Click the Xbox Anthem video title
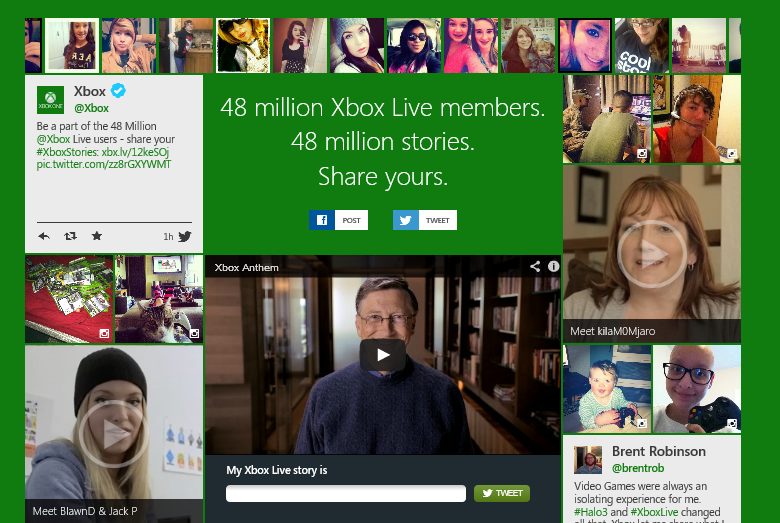The height and width of the screenshot is (523, 780). 246,267
